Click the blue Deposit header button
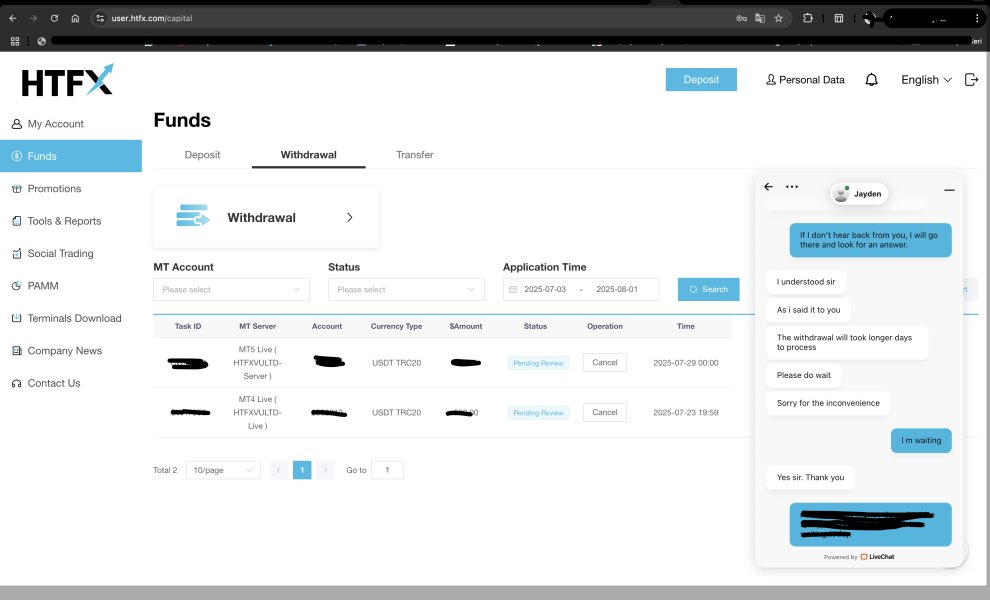The image size is (990, 600). pyautogui.click(x=701, y=80)
